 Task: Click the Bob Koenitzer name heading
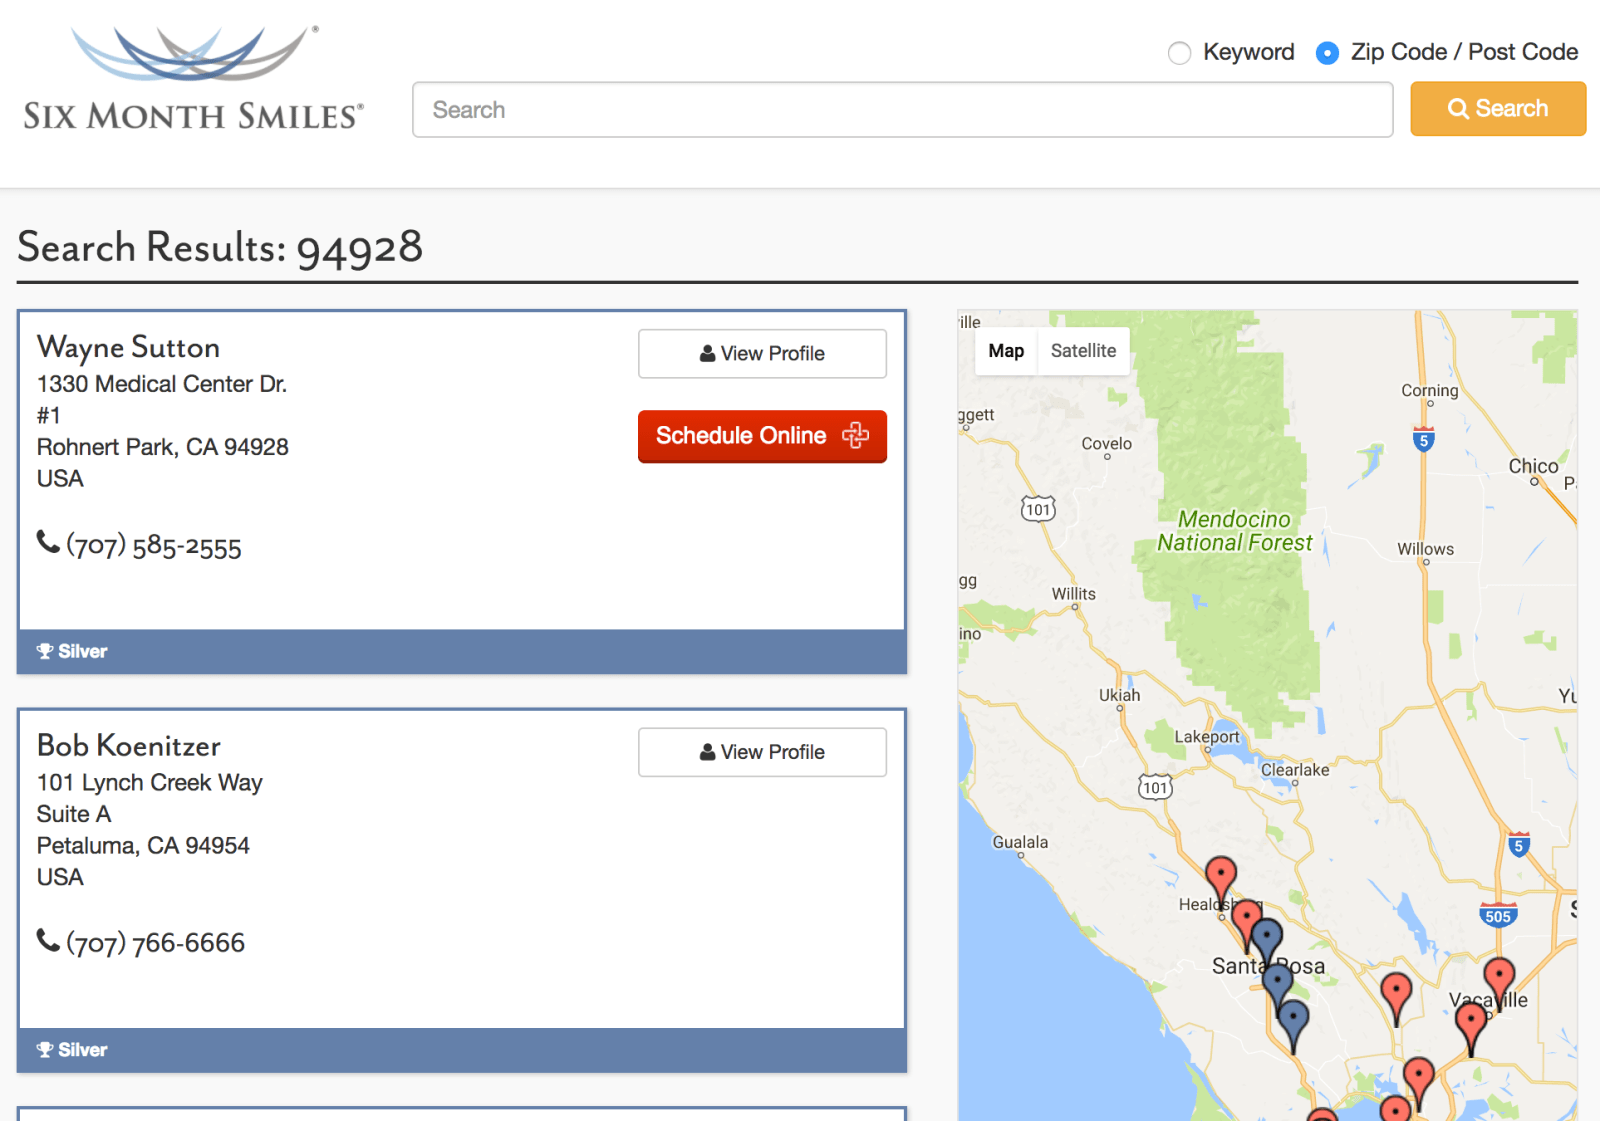pos(128,746)
